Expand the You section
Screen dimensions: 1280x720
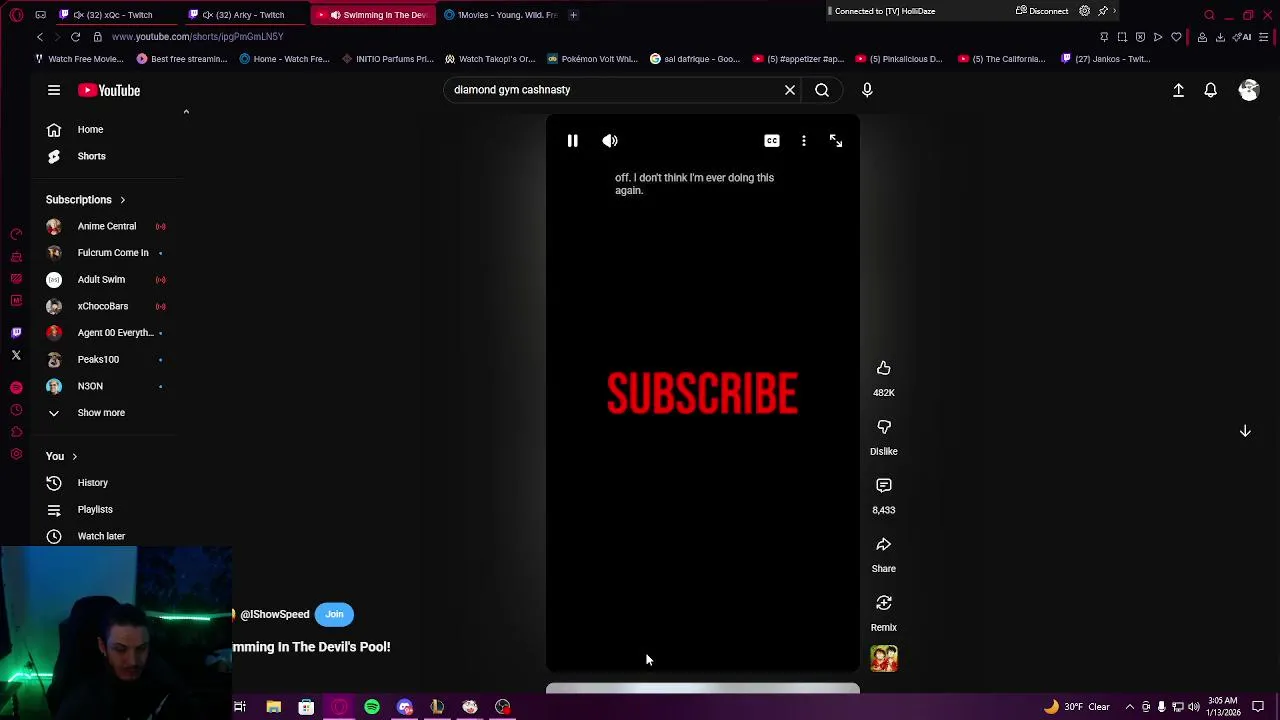61,456
